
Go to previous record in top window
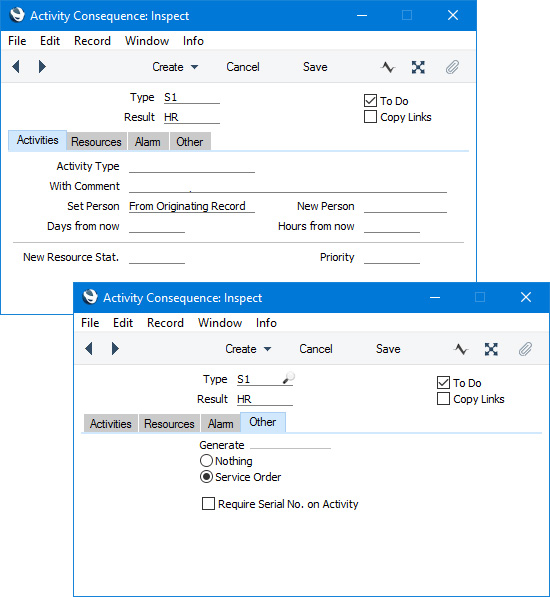tap(16, 67)
